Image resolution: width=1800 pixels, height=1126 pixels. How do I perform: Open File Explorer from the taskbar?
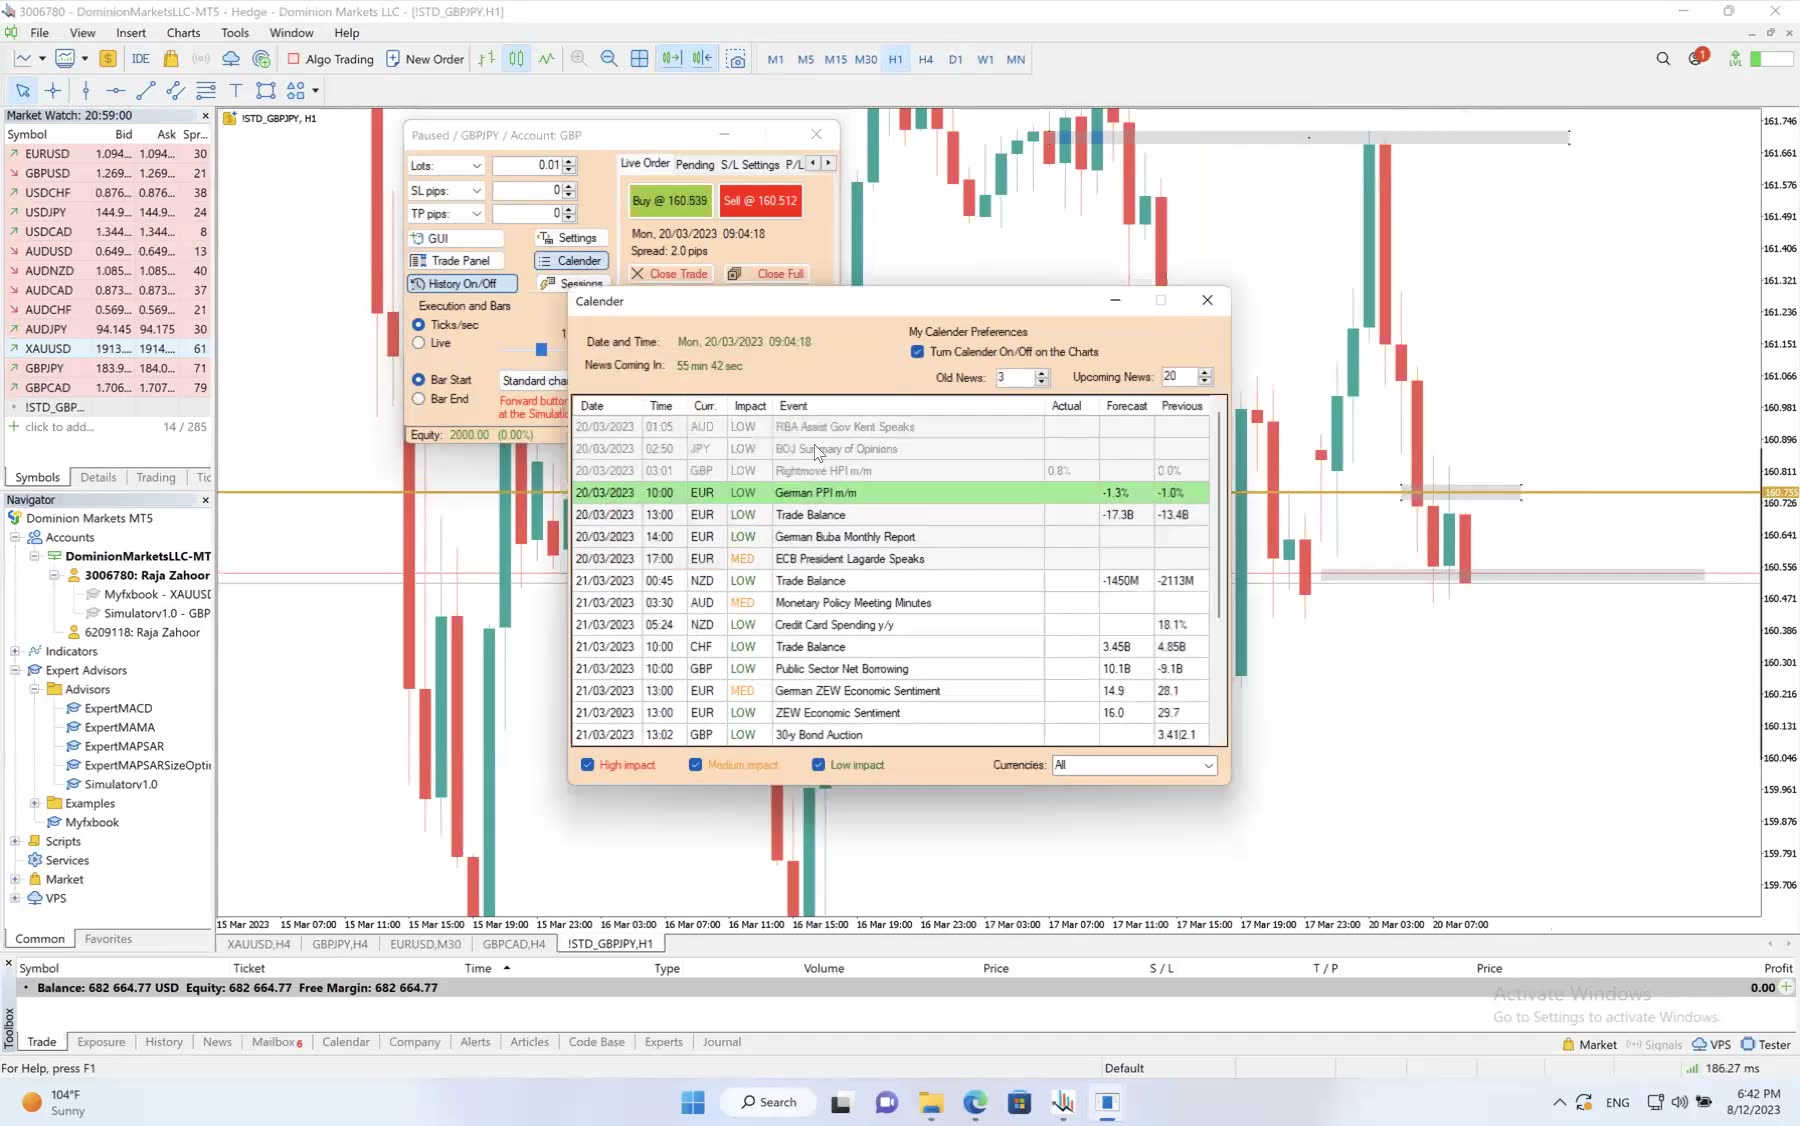point(931,1103)
